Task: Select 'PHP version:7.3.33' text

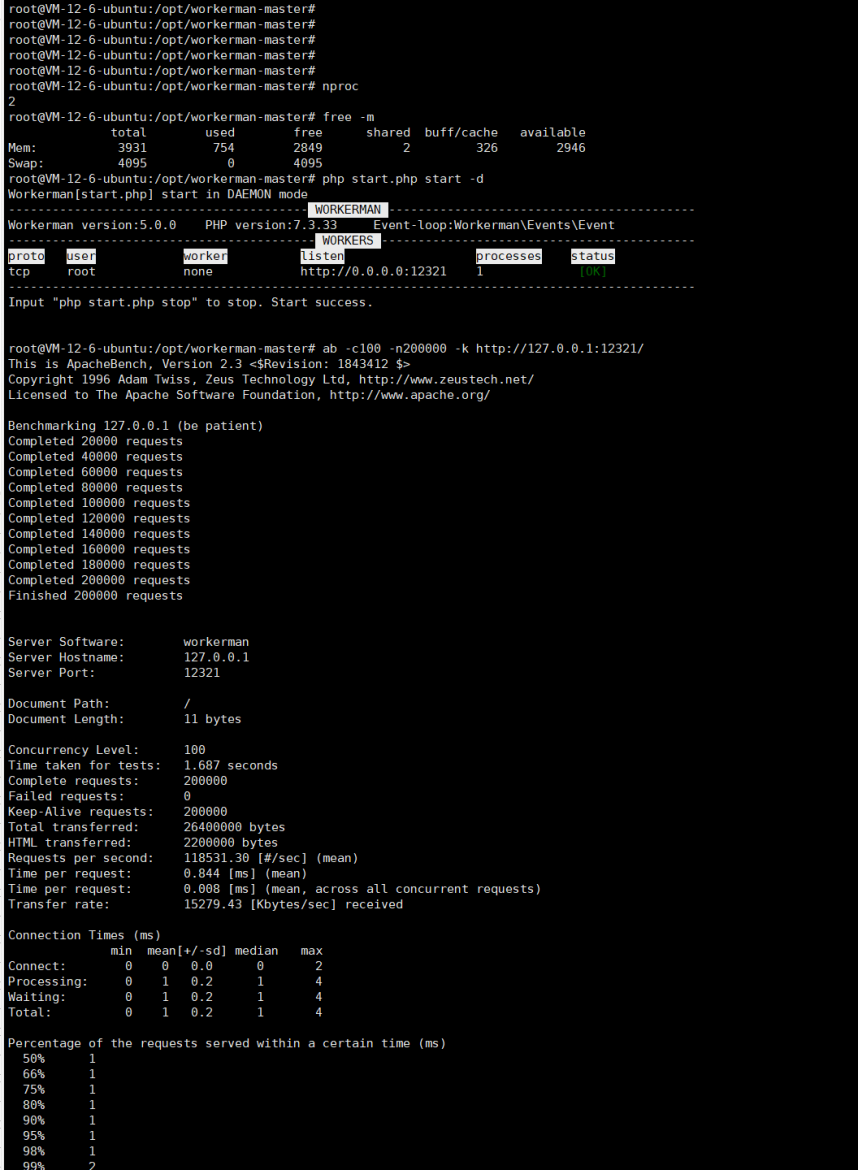Action: tap(271, 225)
